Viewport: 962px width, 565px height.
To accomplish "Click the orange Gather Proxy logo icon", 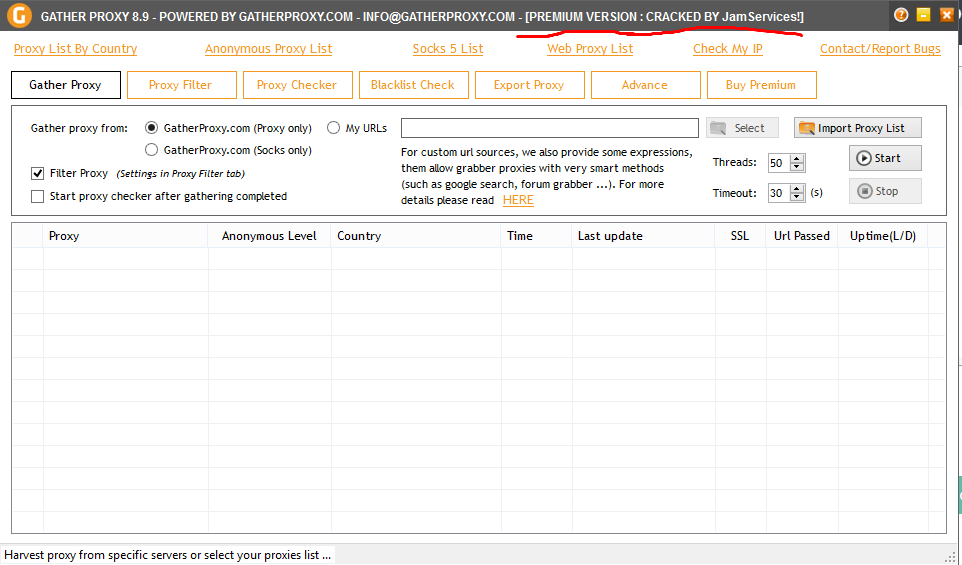I will [x=18, y=17].
